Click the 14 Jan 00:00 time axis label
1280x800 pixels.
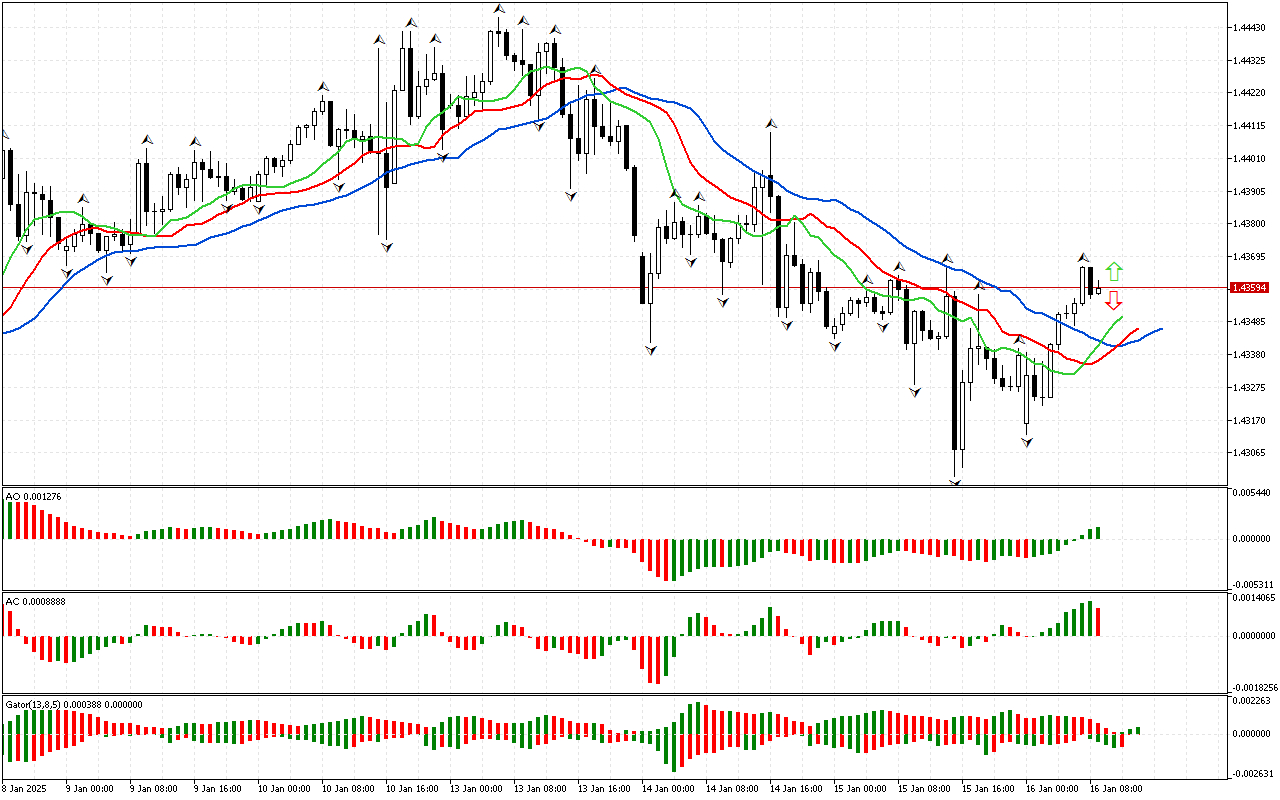669,789
